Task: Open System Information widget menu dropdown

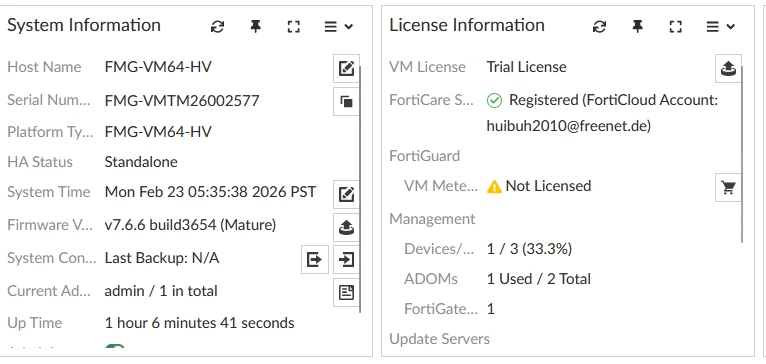Action: (x=339, y=26)
